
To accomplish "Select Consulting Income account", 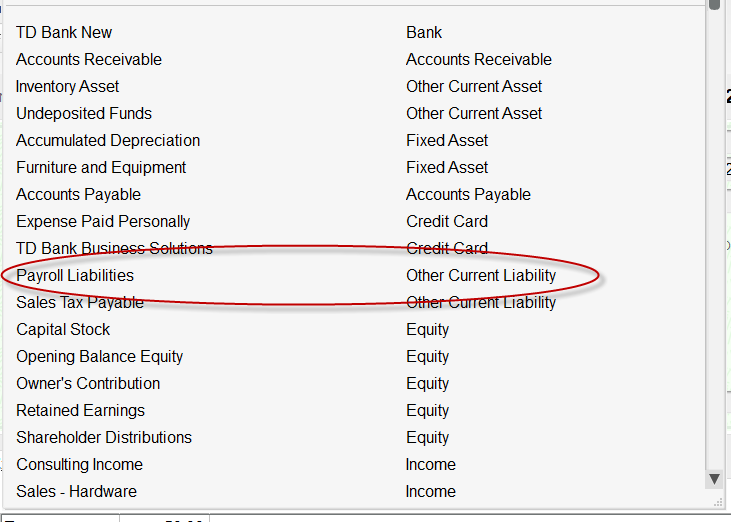I will click(x=79, y=465).
